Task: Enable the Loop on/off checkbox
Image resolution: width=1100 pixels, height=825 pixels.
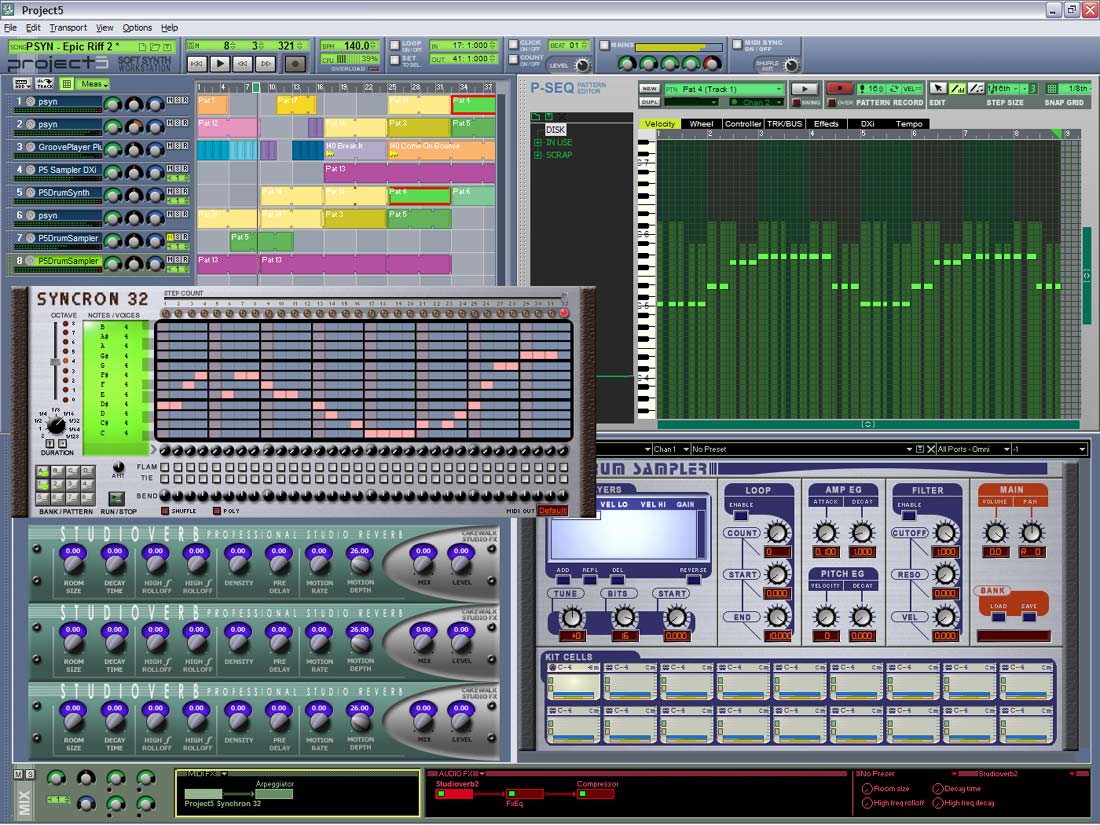Action: [x=394, y=46]
